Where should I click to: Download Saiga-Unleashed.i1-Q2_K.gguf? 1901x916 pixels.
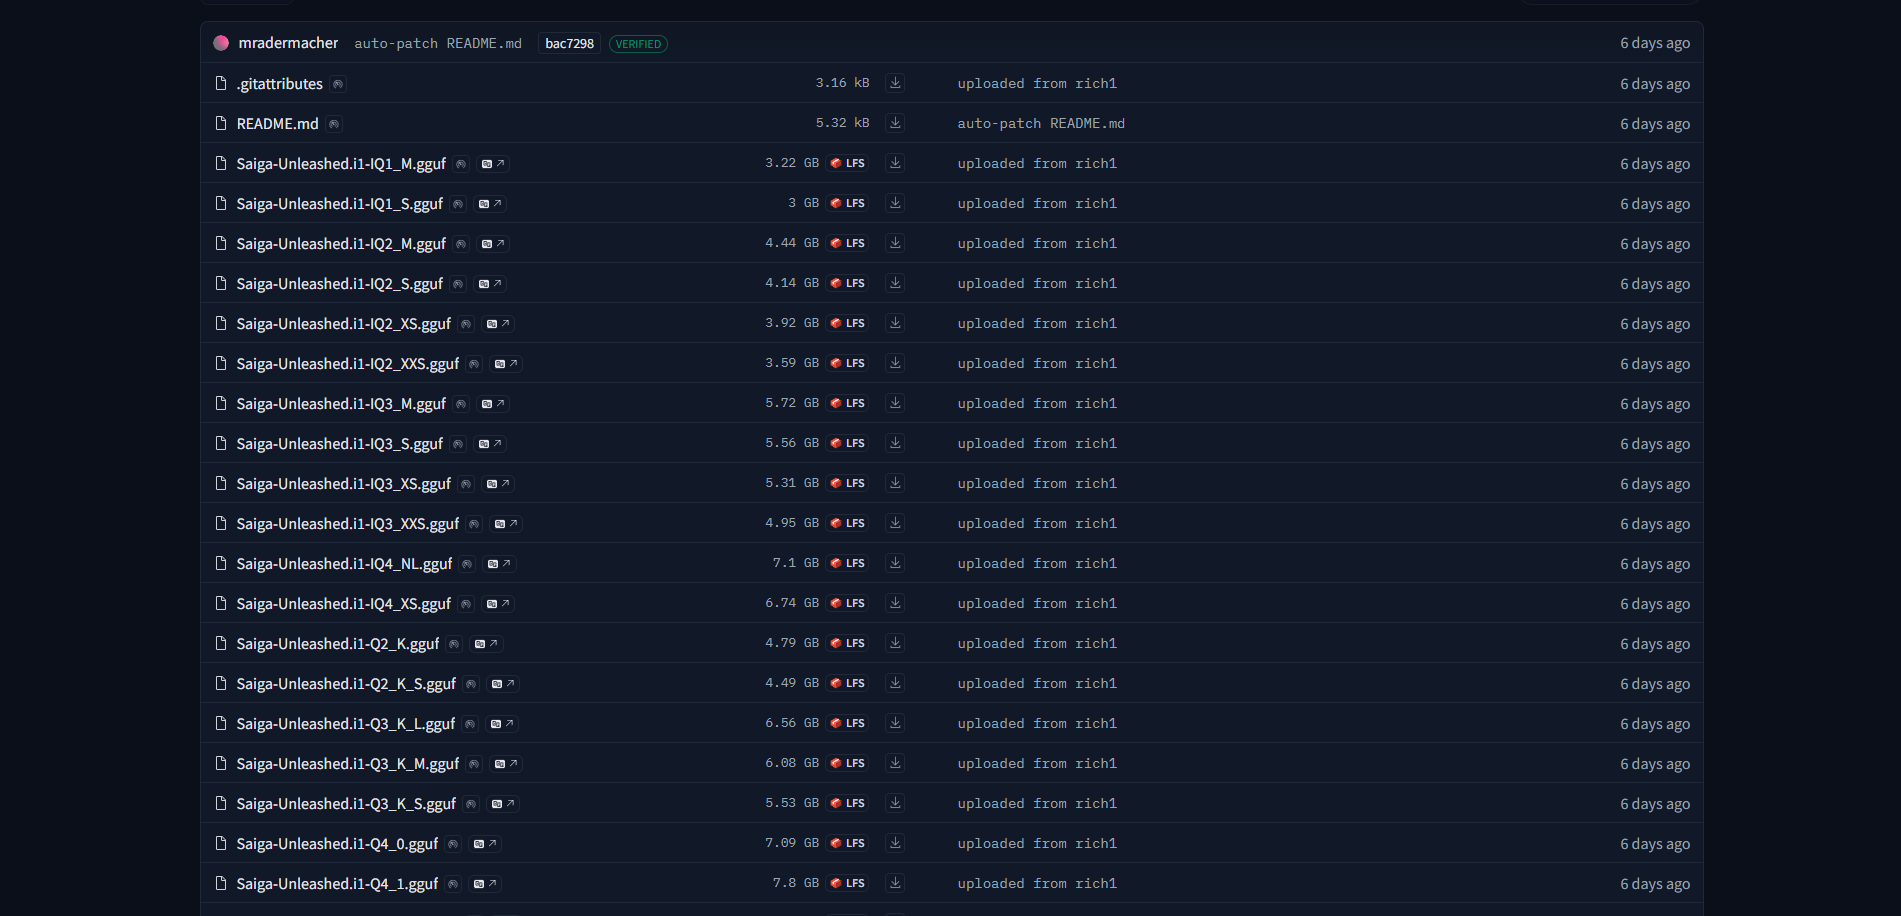point(895,643)
